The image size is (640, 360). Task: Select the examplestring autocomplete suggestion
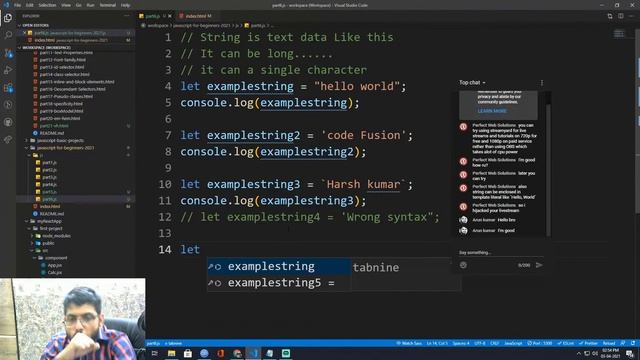(x=279, y=267)
